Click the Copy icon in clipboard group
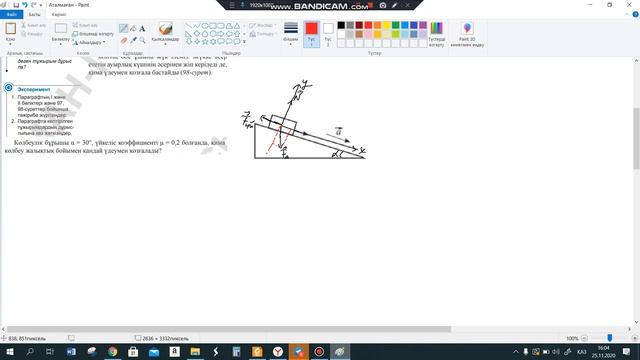This screenshot has width=640, height=360. pyautogui.click(x=24, y=34)
